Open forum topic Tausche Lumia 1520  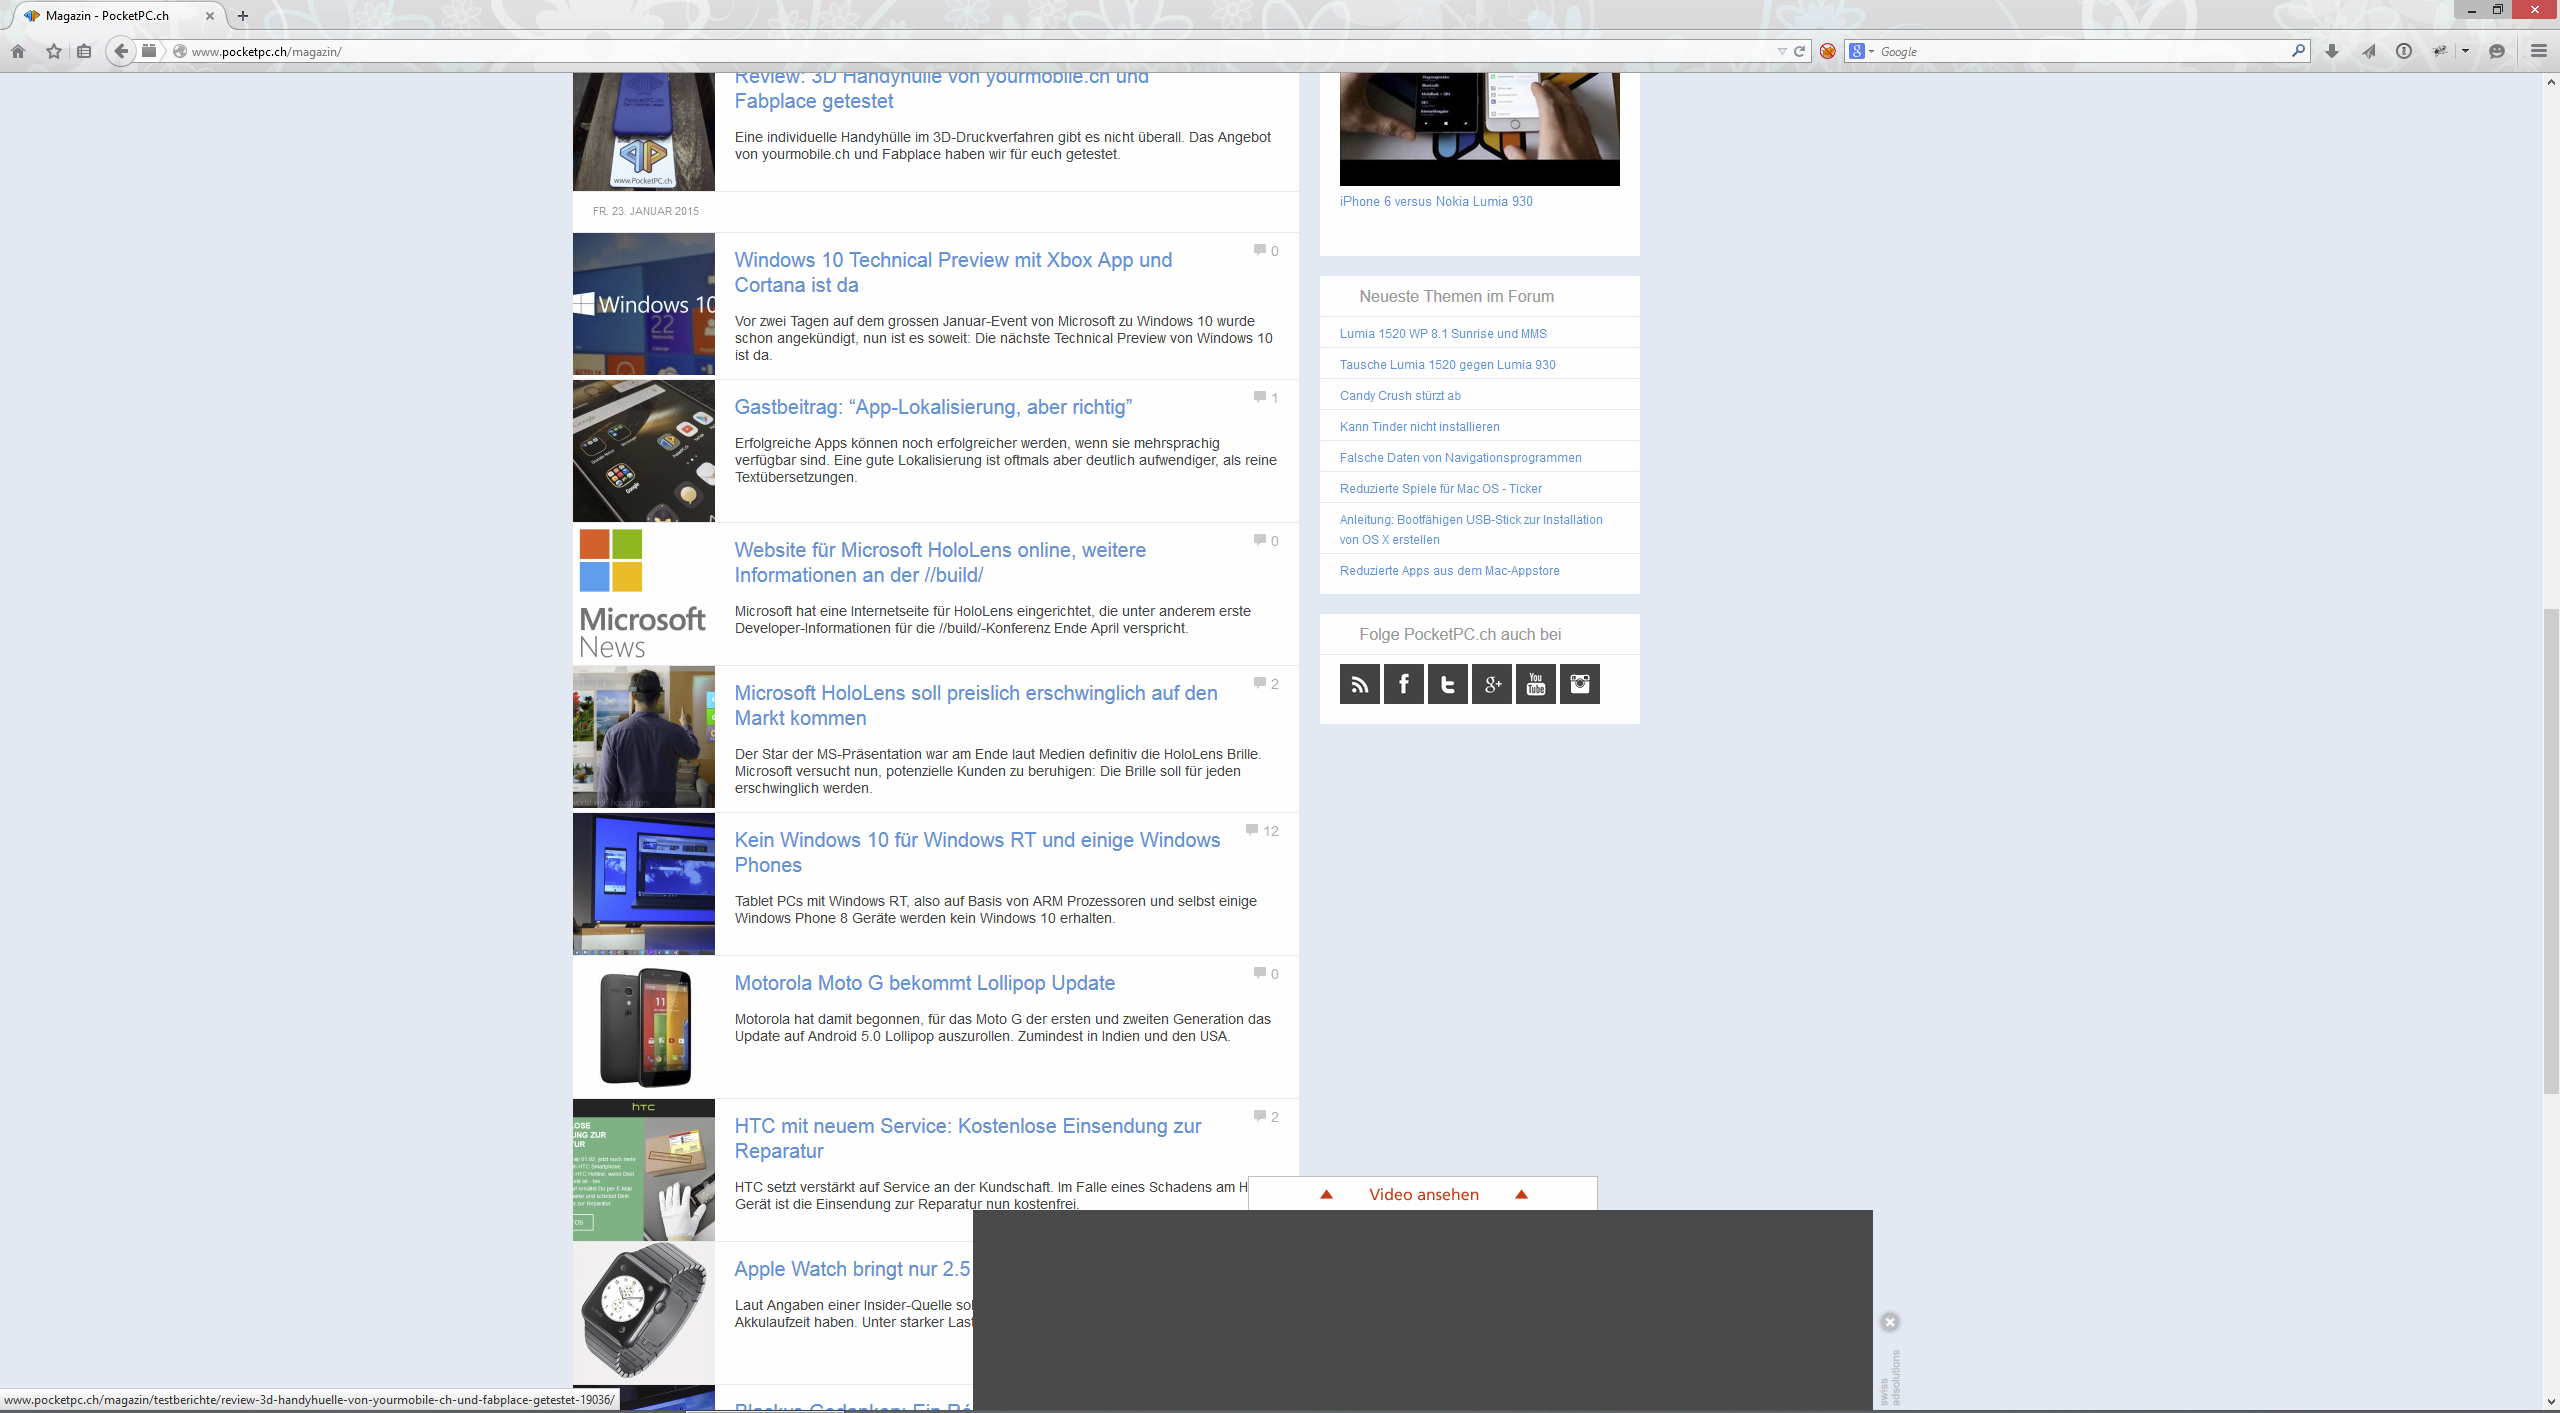coord(1448,365)
